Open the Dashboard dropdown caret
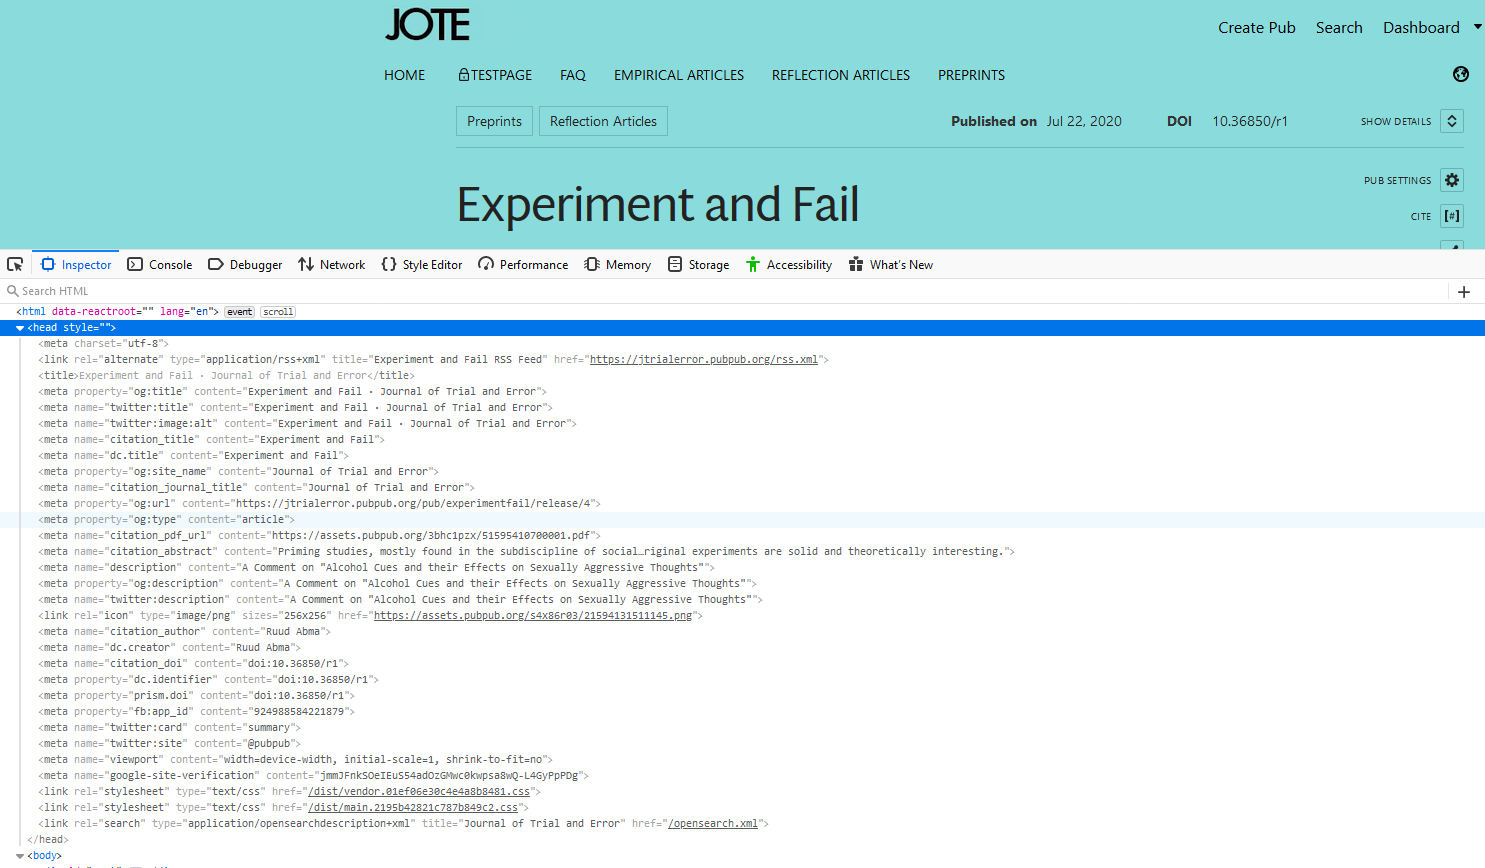 point(1477,27)
